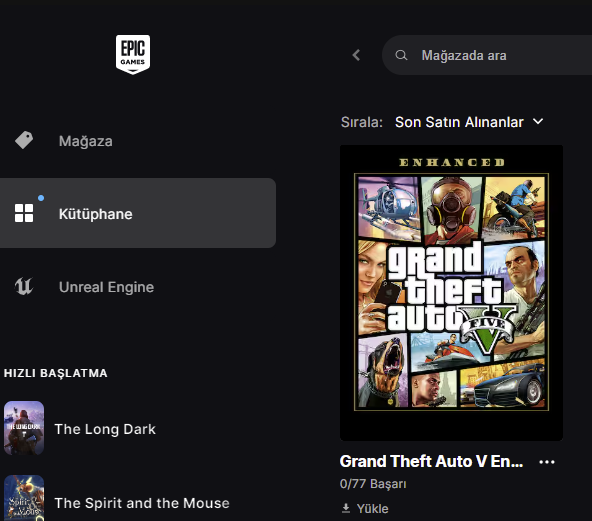Click The Long Dark thumbnail
The width and height of the screenshot is (592, 521).
[x=24, y=428]
